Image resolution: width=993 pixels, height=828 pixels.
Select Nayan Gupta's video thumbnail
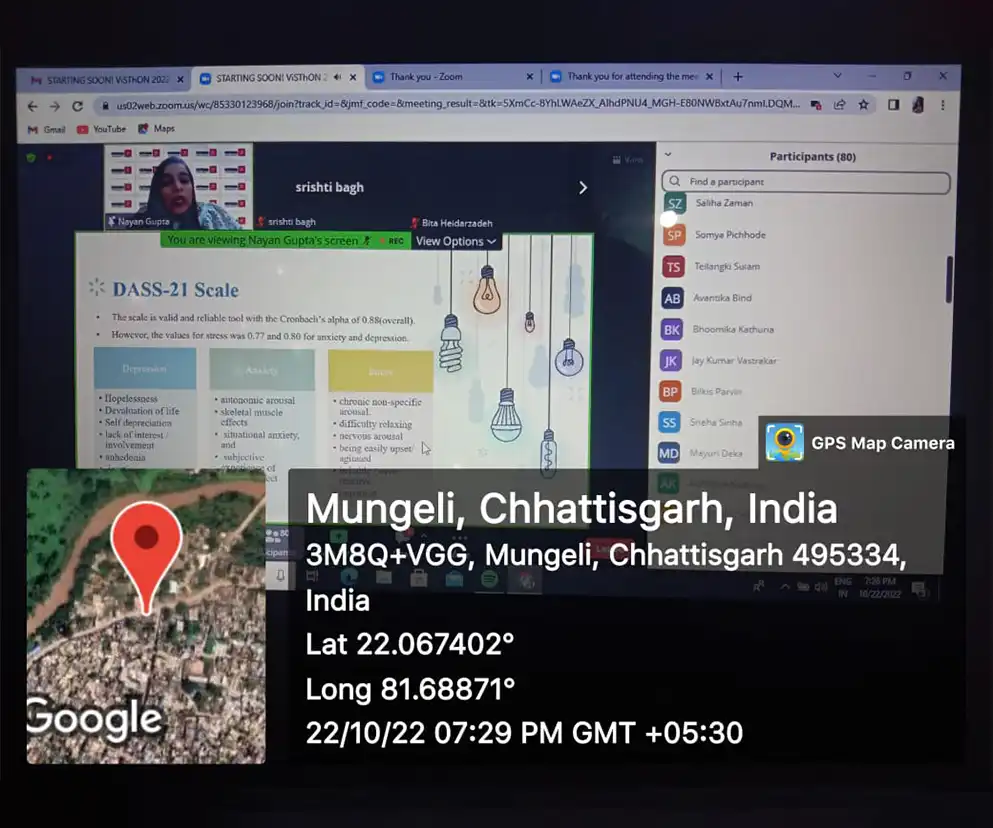178,185
